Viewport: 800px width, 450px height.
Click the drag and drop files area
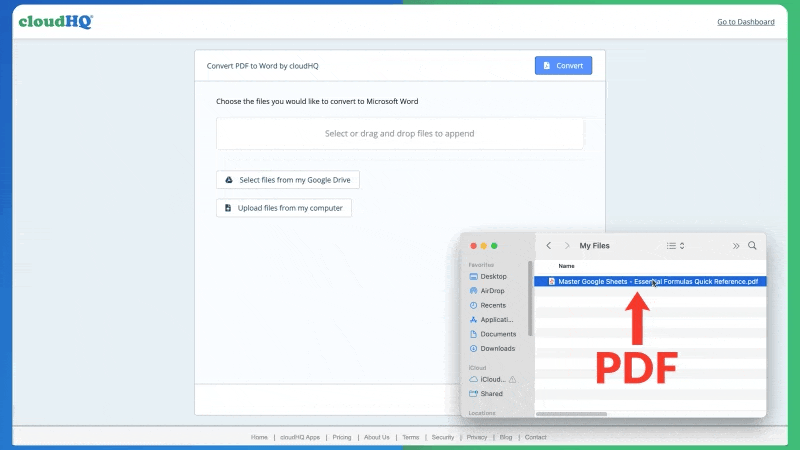click(x=399, y=134)
